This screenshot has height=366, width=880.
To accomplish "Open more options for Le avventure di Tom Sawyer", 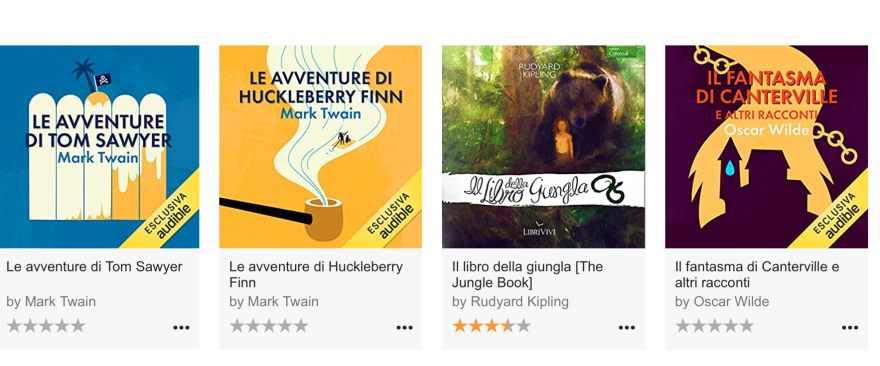I will coord(181,328).
